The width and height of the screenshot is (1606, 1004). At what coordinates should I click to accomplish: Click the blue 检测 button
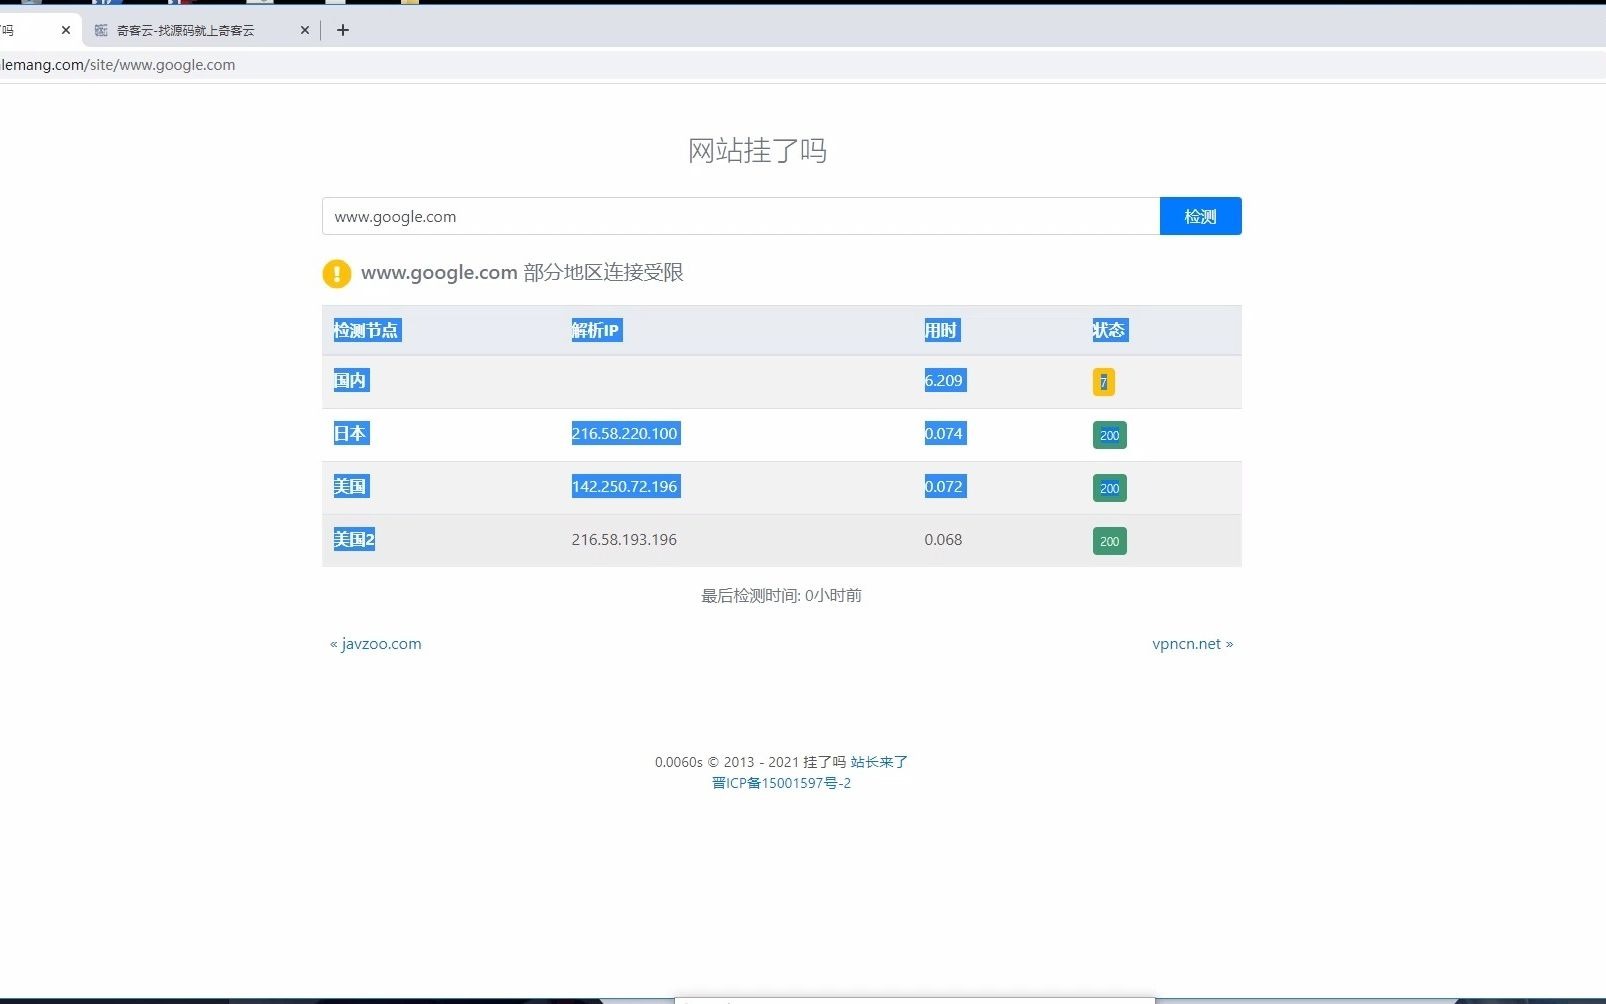click(x=1200, y=216)
